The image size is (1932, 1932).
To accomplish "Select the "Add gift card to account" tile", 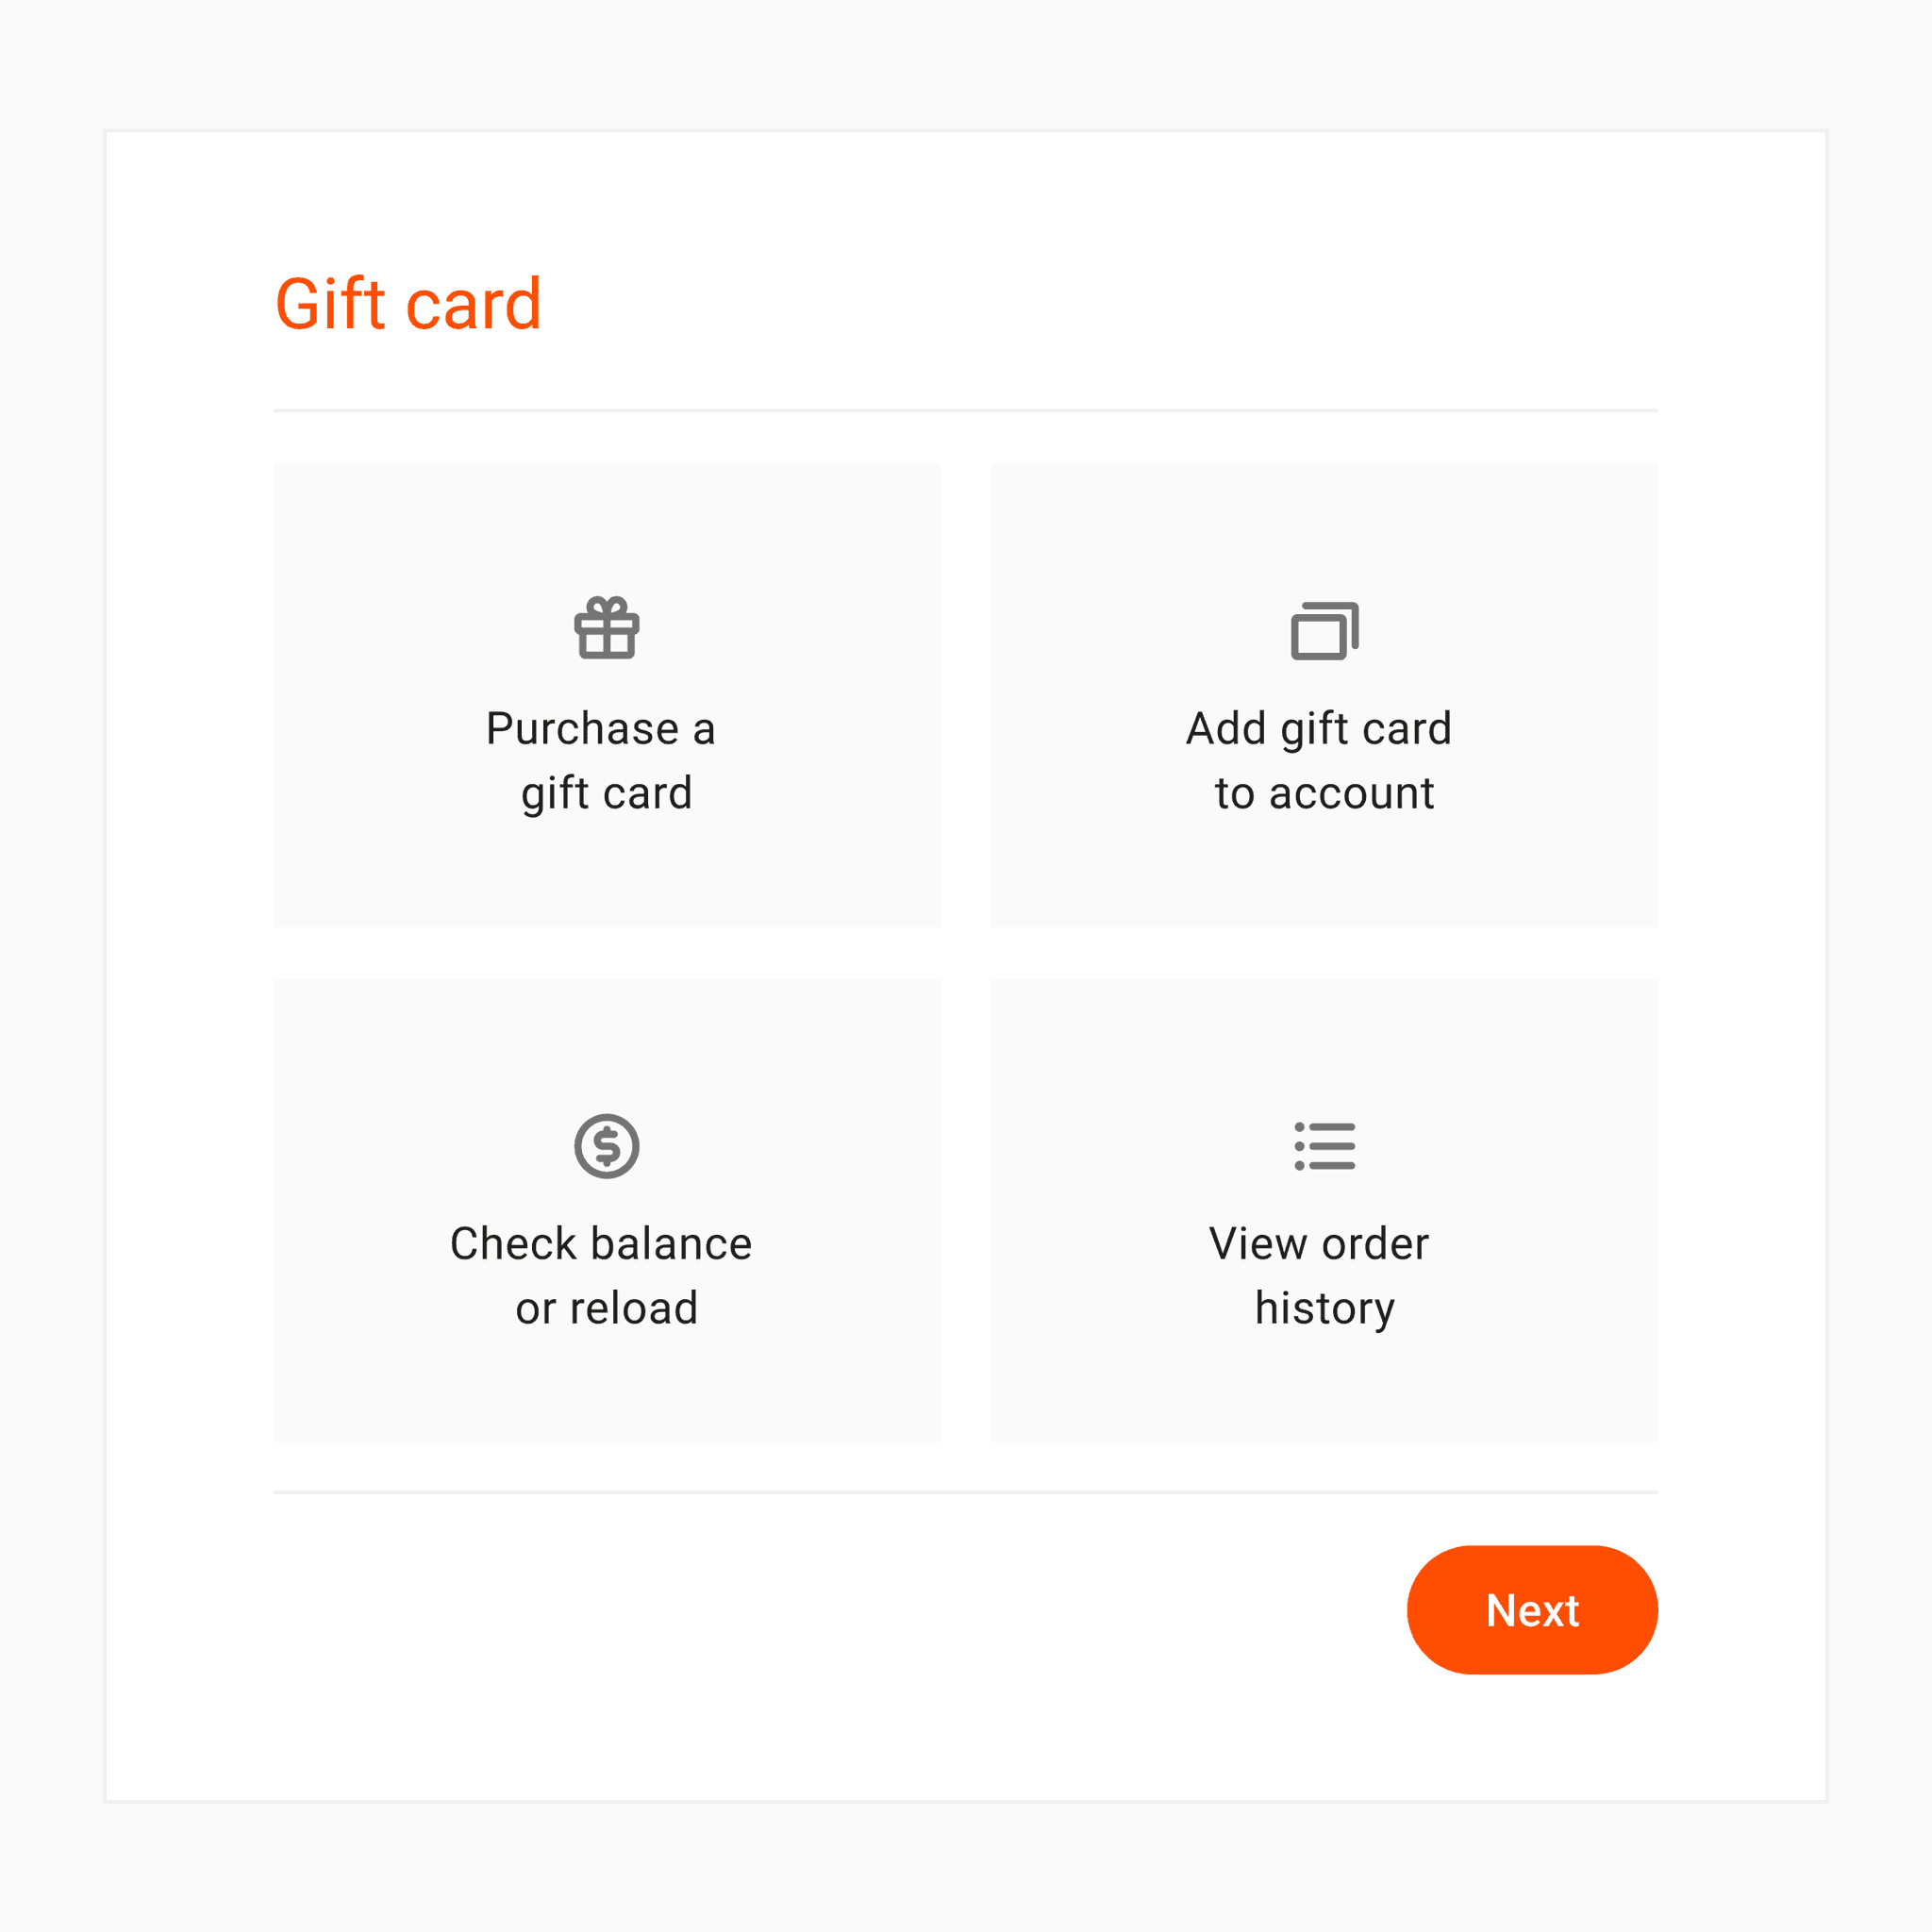I will click(x=1325, y=695).
